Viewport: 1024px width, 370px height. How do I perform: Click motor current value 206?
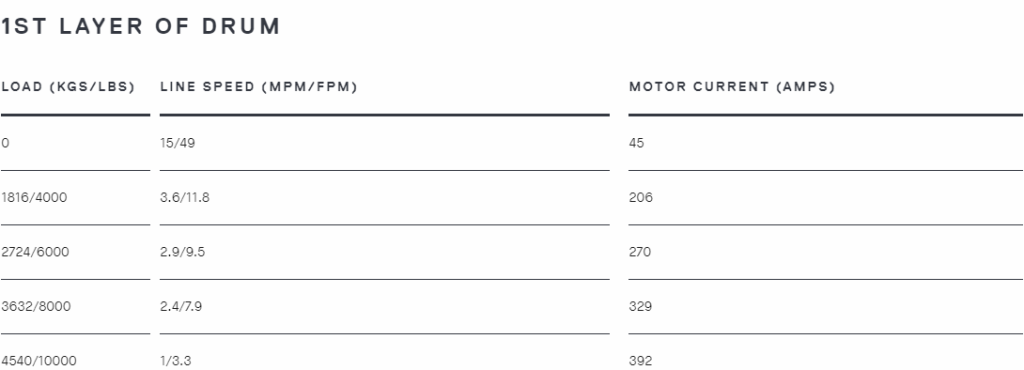pos(641,198)
